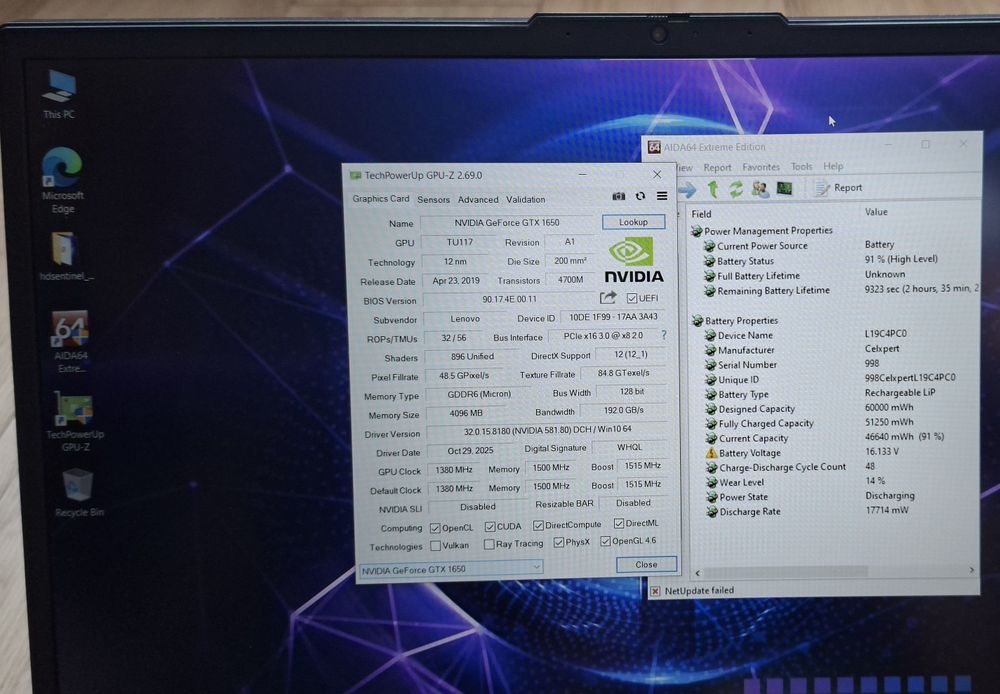Screen dimensions: 1000x694
Task: Click the Bus Interface question mark
Action: (664, 334)
